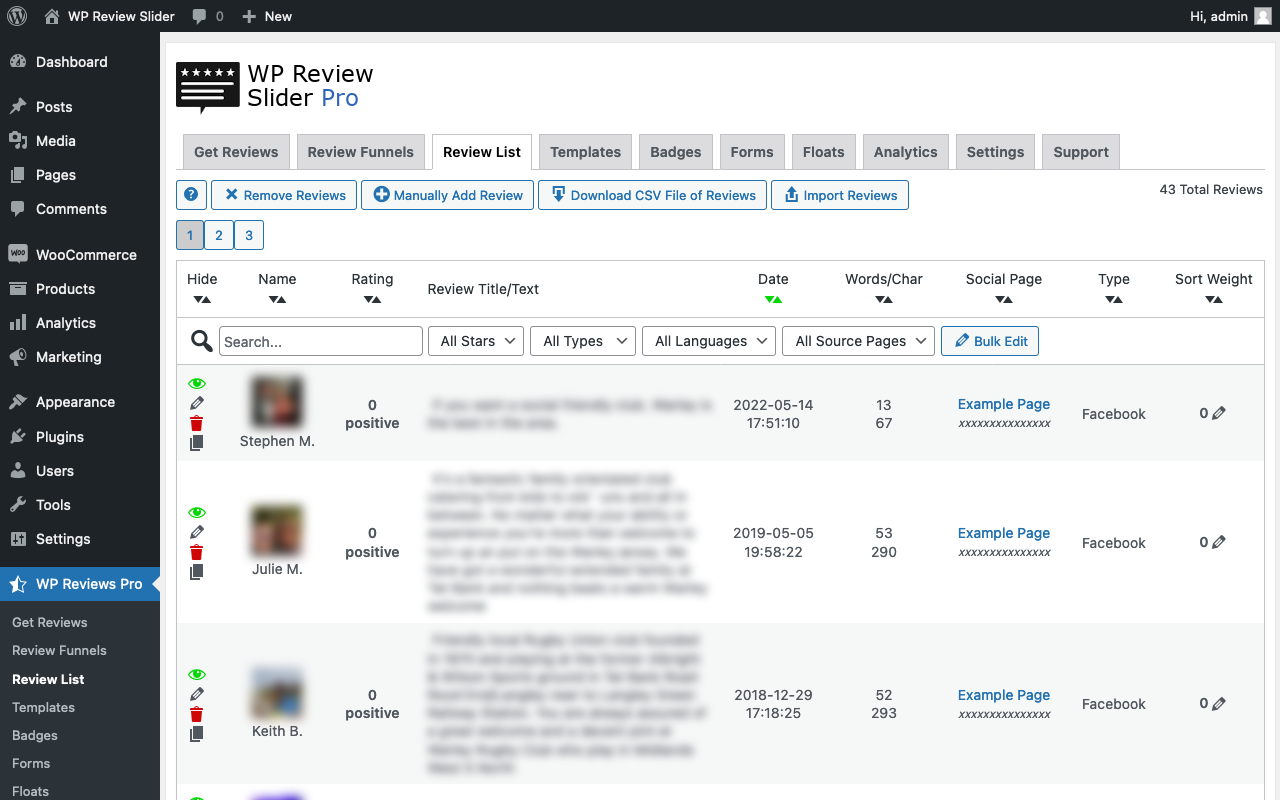The image size is (1280, 800).
Task: Open the All Stars filter dropdown
Action: tap(476, 341)
